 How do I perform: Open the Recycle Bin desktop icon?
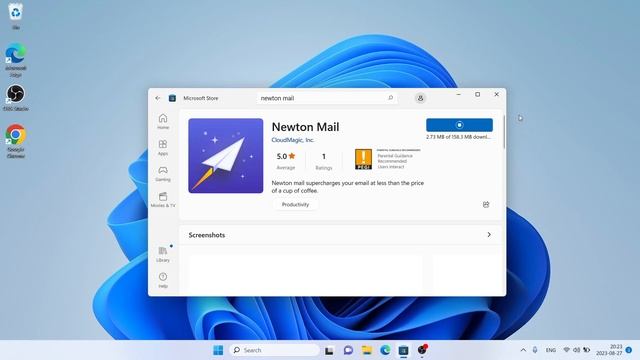16,16
